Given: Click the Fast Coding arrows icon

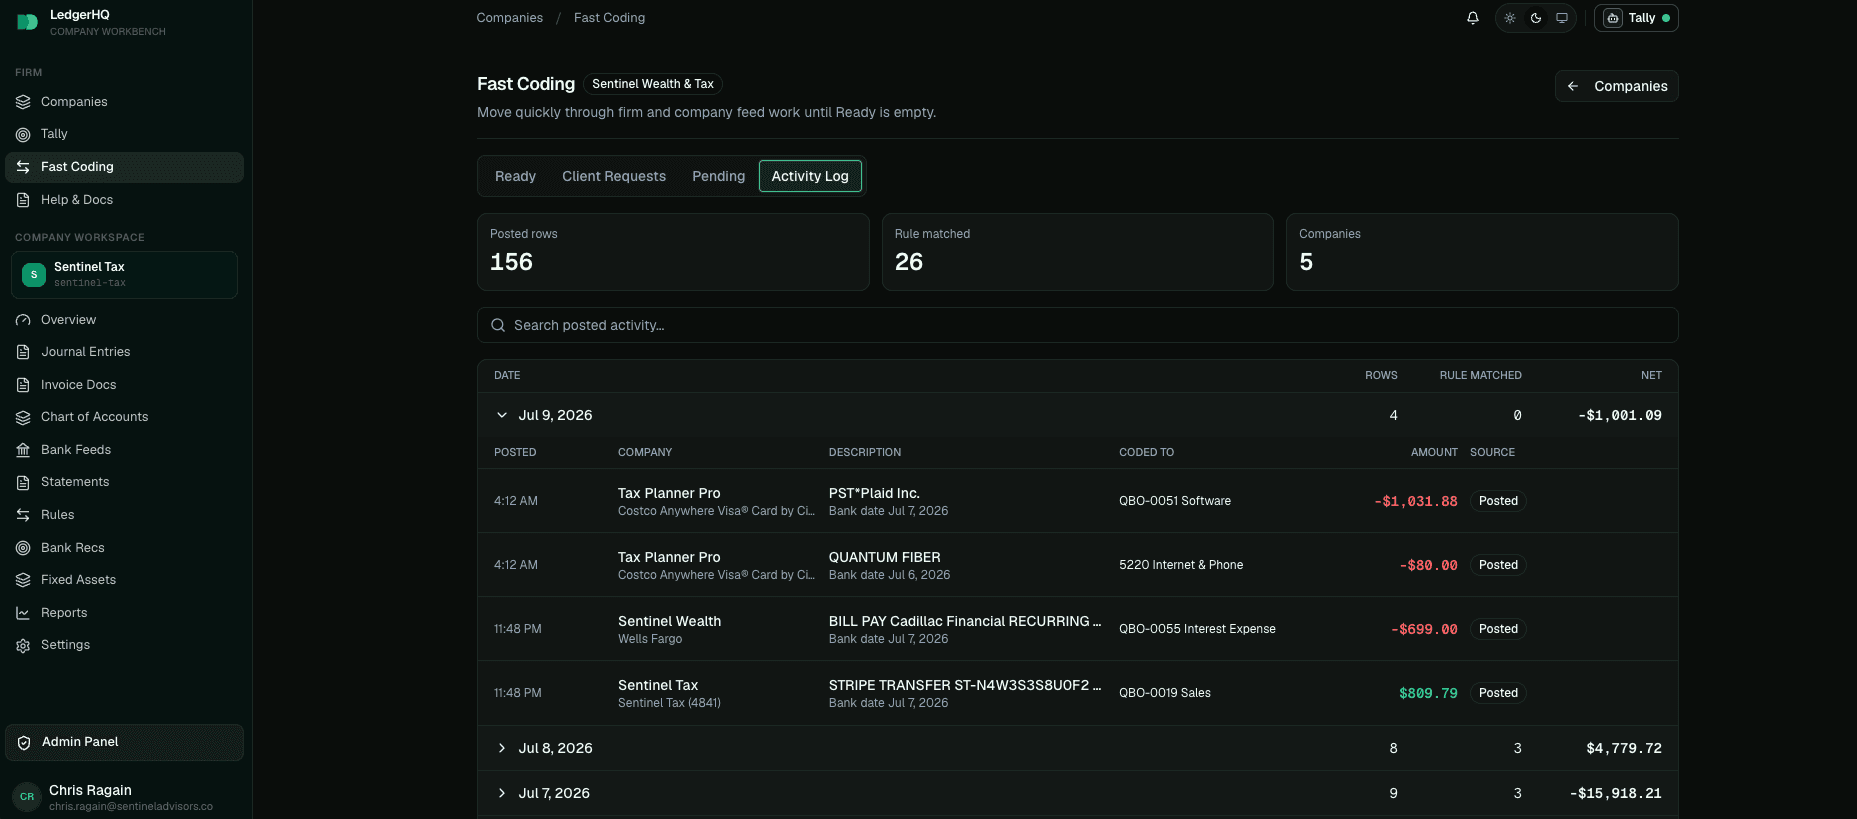Looking at the screenshot, I should tap(23, 167).
